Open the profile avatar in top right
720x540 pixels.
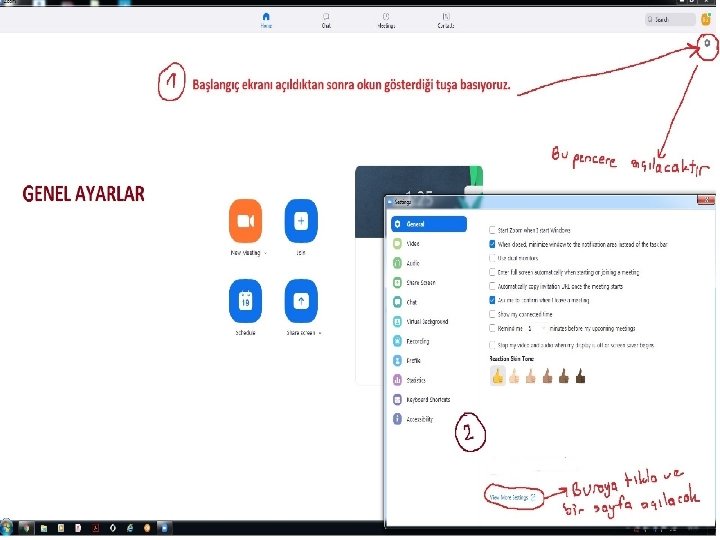point(706,19)
